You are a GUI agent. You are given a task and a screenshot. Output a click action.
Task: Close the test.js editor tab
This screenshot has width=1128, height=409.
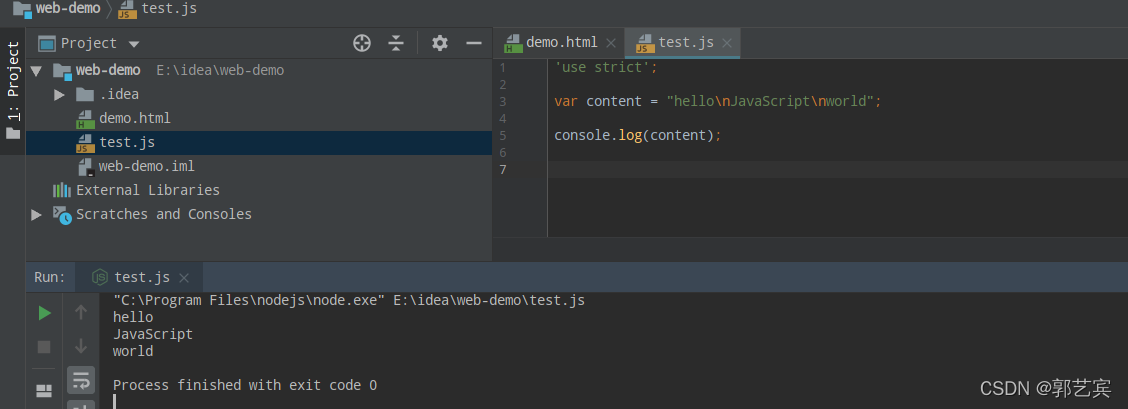pos(727,43)
